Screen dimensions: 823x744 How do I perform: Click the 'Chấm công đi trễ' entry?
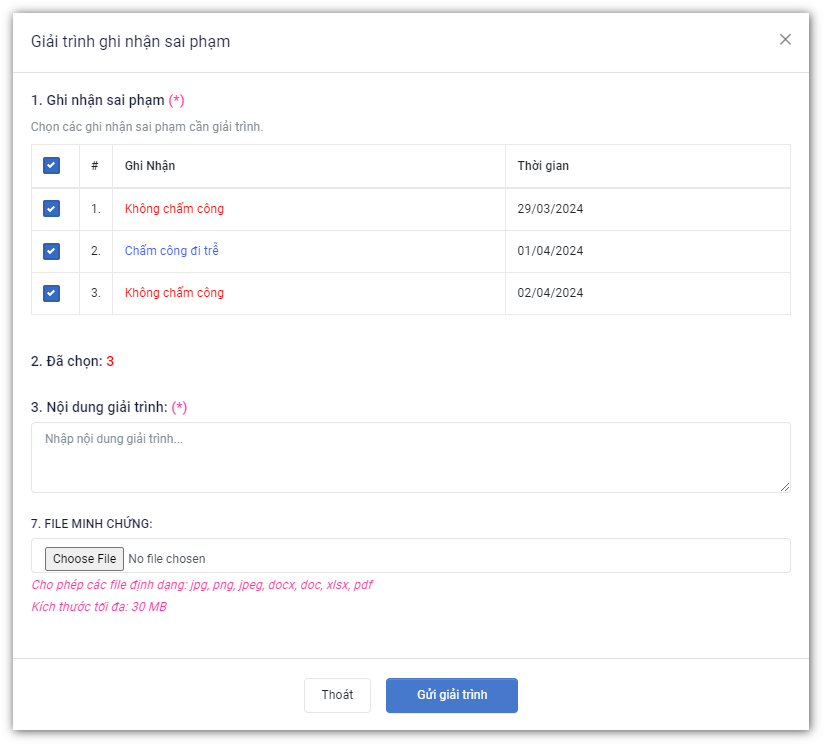[171, 251]
